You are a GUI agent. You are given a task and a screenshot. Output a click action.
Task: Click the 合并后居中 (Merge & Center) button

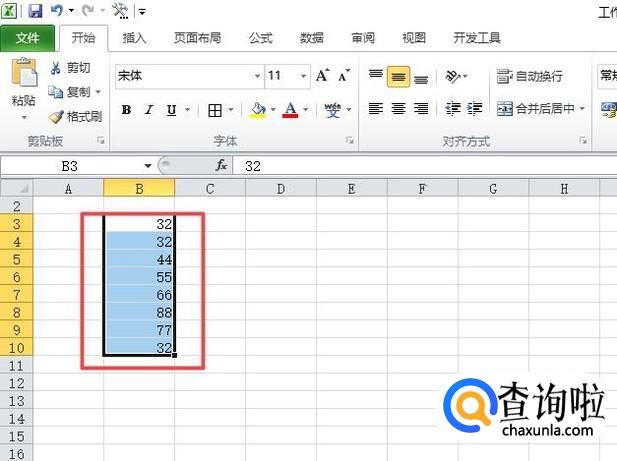point(536,109)
